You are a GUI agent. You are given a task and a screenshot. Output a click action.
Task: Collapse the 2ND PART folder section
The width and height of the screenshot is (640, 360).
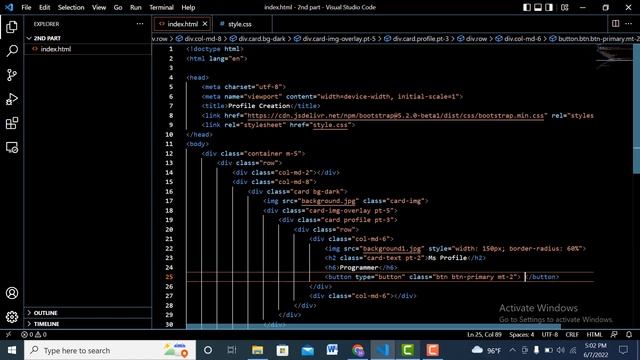tap(47, 38)
